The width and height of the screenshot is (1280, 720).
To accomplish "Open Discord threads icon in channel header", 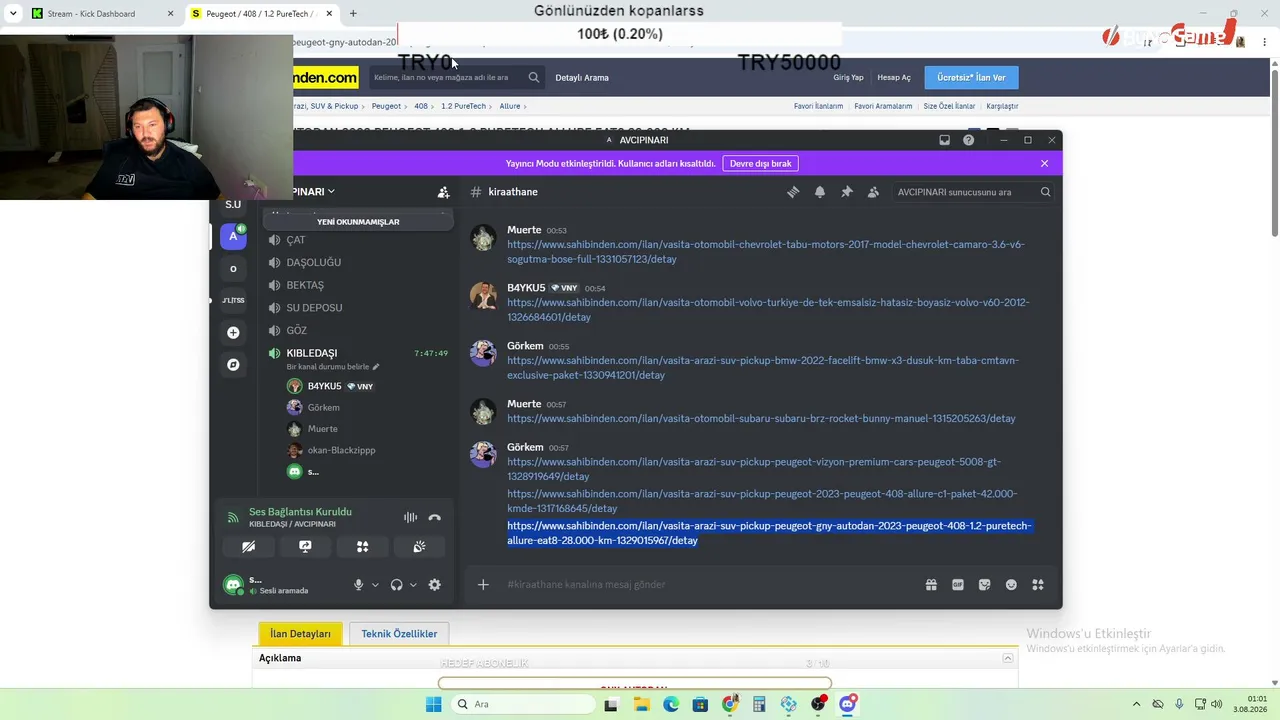I will (793, 192).
